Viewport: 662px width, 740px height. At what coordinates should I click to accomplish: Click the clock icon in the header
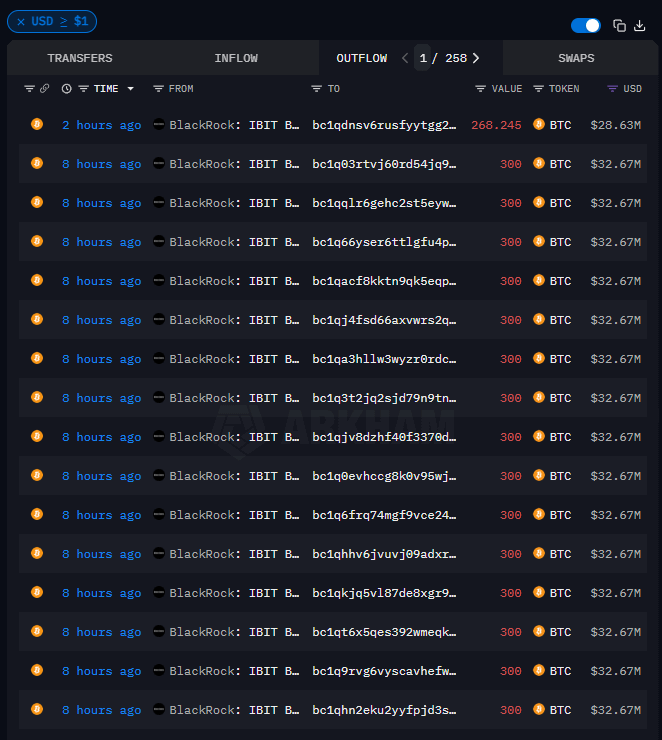pyautogui.click(x=67, y=89)
